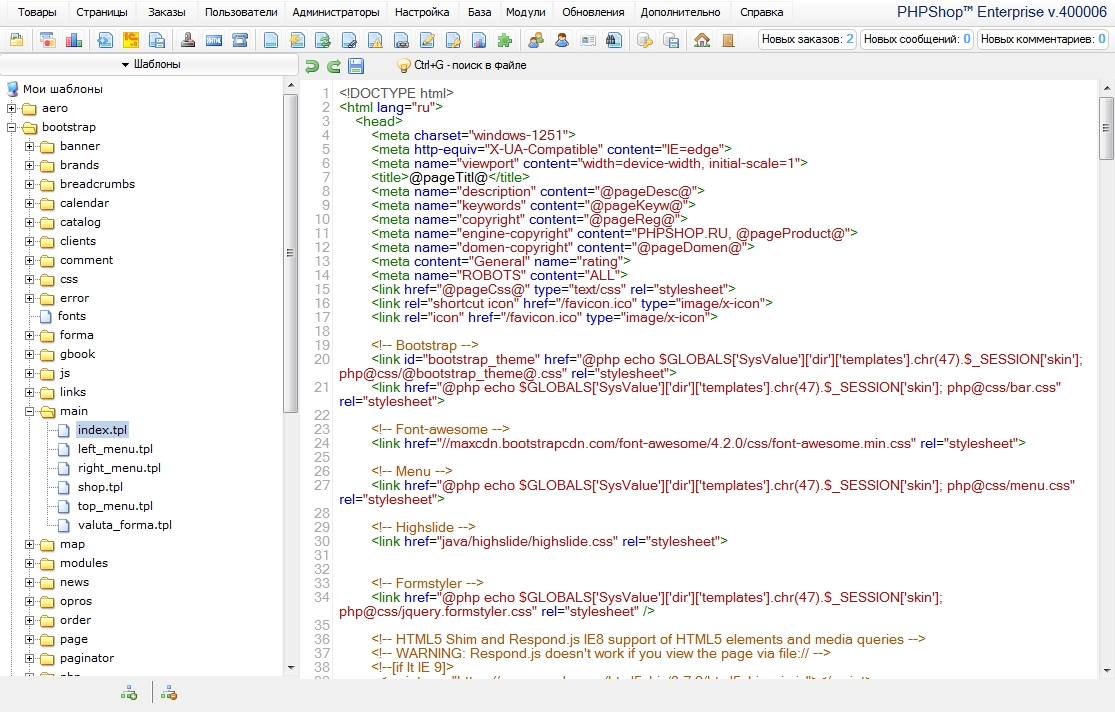Click the page with chain link icon

[401, 41]
